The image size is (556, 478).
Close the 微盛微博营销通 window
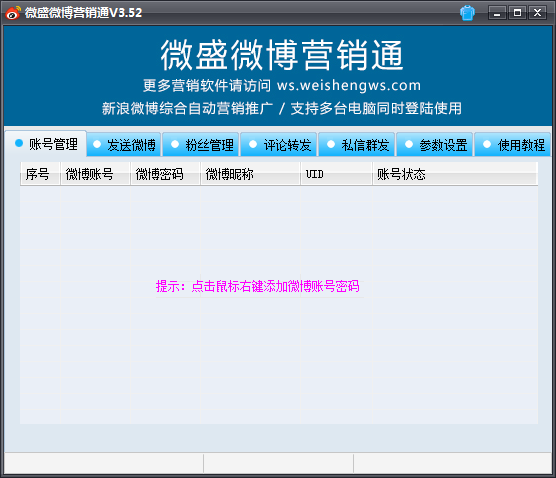pyautogui.click(x=538, y=13)
